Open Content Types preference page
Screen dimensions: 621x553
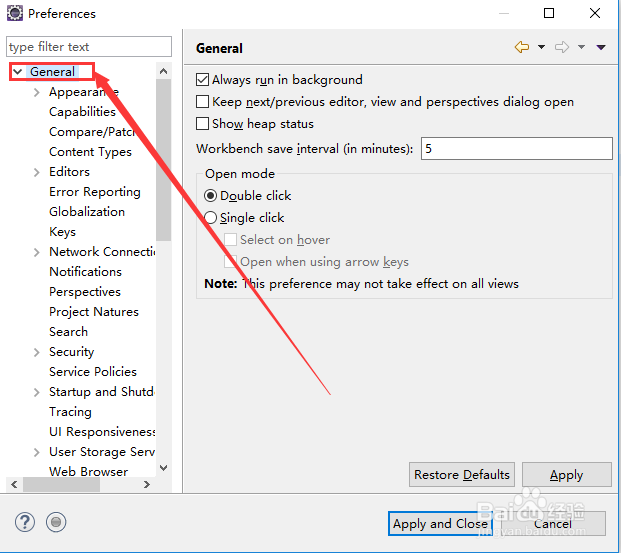pos(90,152)
